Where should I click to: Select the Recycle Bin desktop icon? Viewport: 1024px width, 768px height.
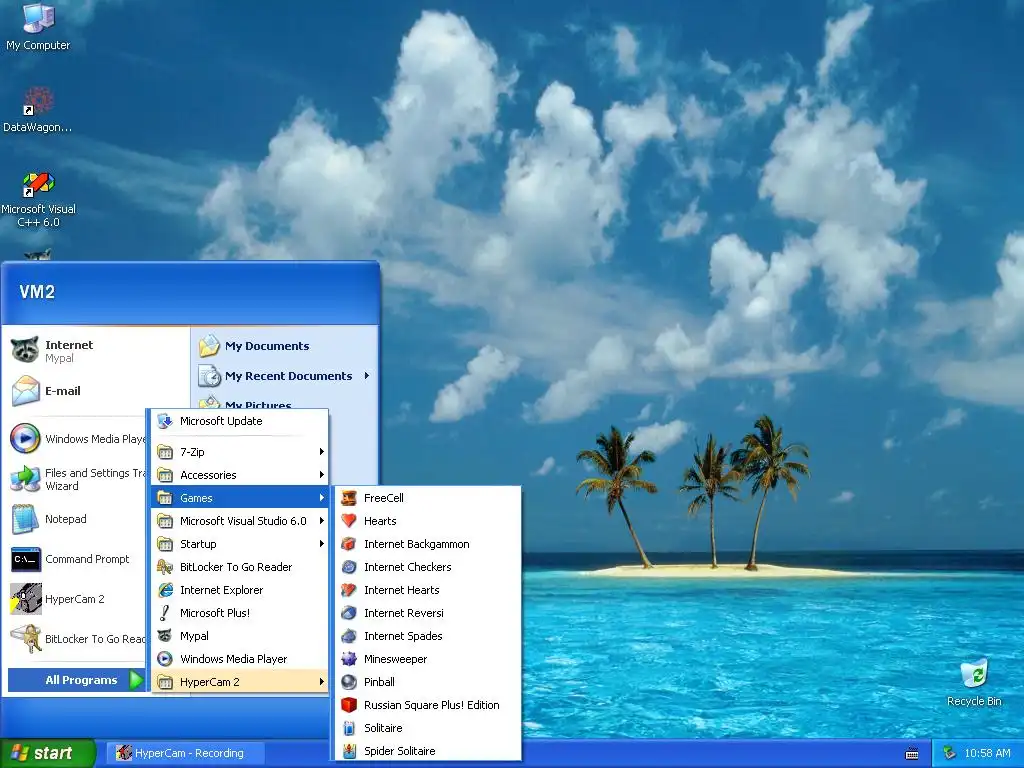point(974,674)
